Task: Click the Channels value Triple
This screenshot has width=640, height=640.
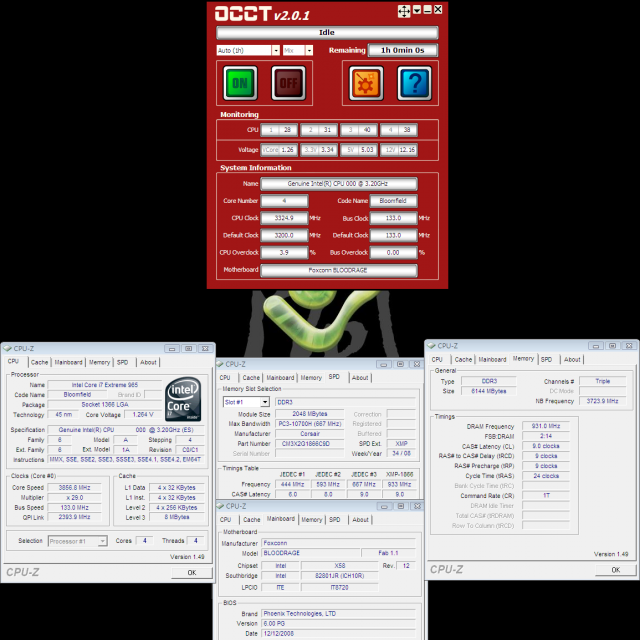Action: [x=602, y=381]
